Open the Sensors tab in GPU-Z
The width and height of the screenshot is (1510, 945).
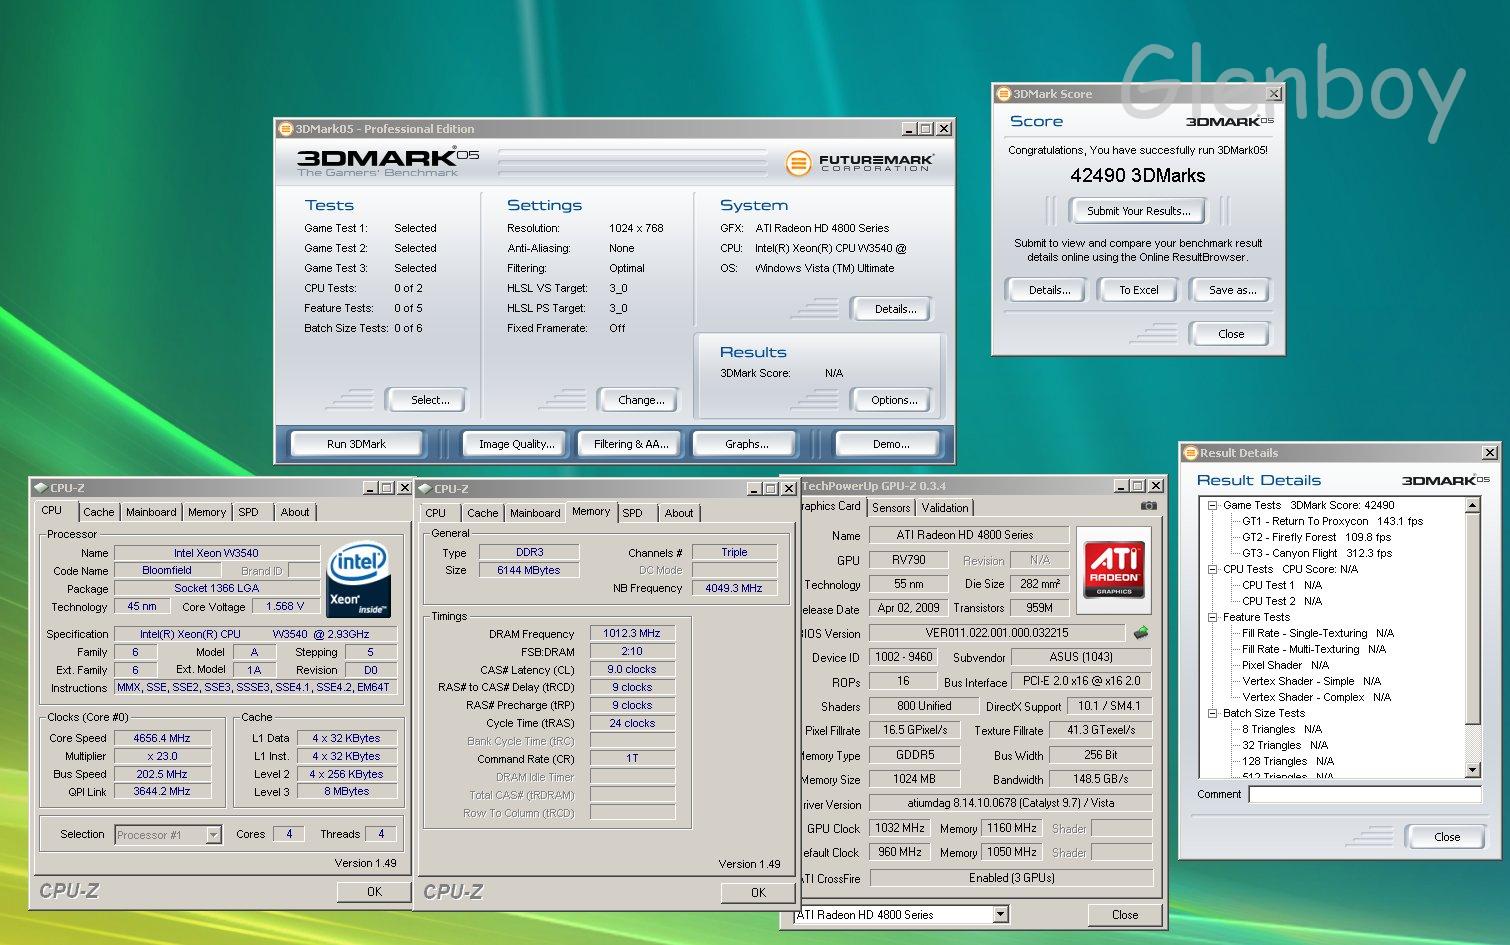tap(890, 508)
